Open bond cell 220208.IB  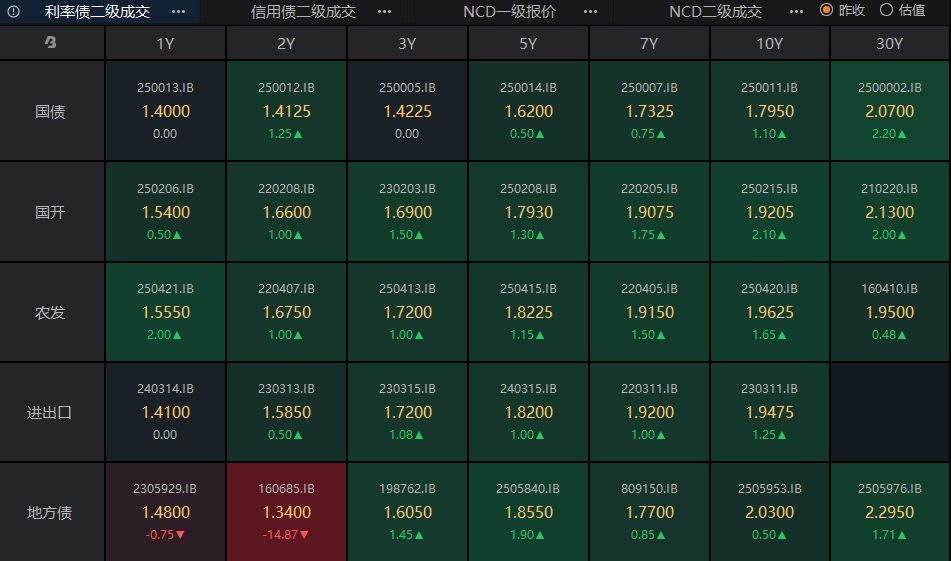[286, 212]
